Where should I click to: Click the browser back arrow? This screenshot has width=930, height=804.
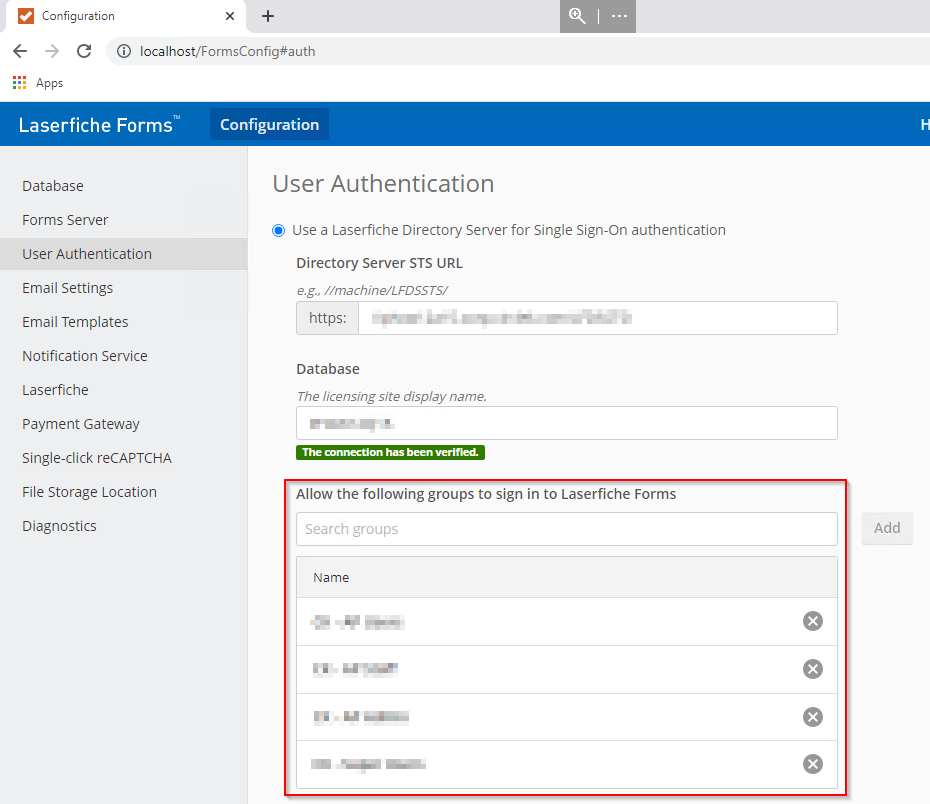[x=20, y=51]
